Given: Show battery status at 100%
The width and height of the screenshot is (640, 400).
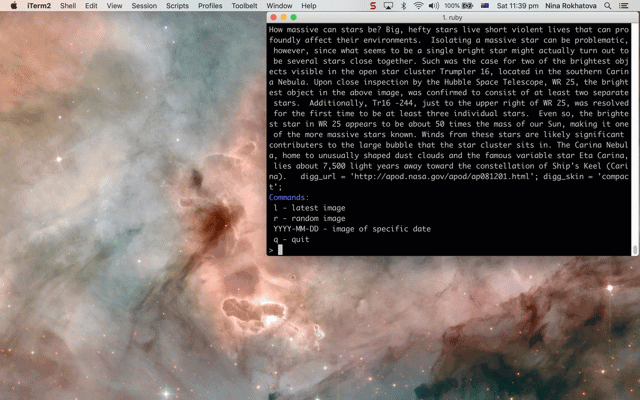Looking at the screenshot, I should [458, 6].
